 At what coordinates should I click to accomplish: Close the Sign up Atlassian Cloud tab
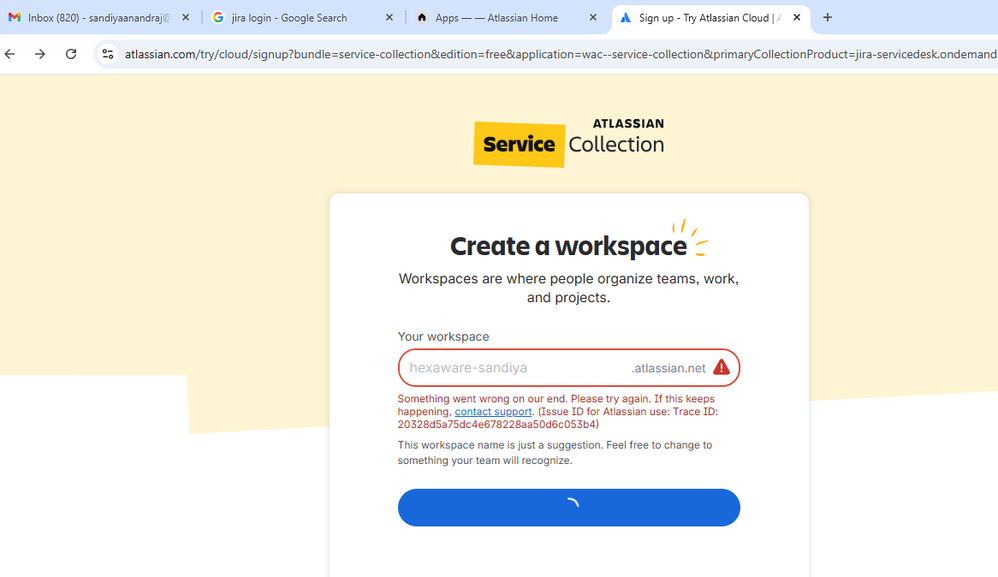click(797, 18)
